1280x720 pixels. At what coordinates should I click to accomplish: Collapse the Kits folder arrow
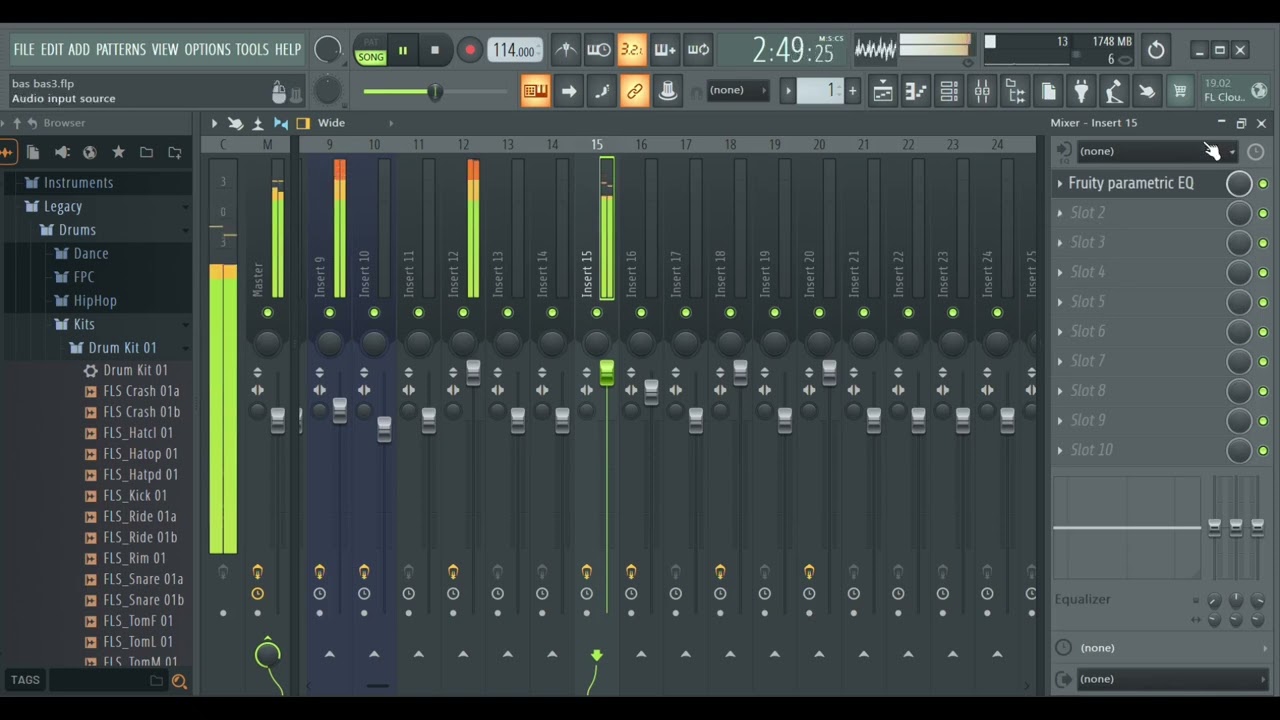pyautogui.click(x=185, y=325)
